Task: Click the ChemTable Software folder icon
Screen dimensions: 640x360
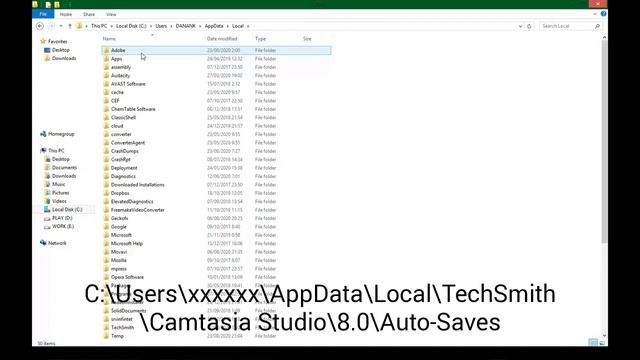Action: click(106, 109)
